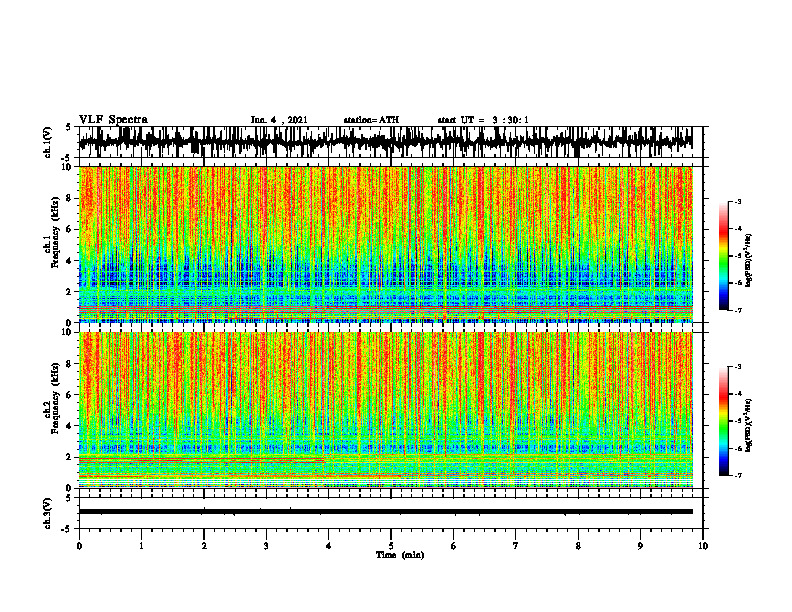This screenshot has height=612, width=792.
Task: Click the "-3" tick on ch.1 colorbar
Action: [738, 201]
